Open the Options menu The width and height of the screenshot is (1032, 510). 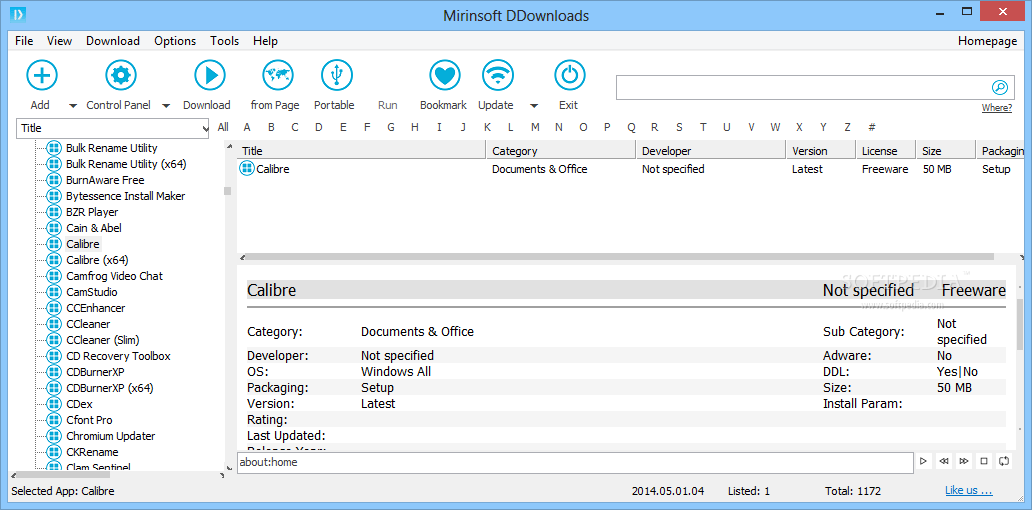[175, 41]
